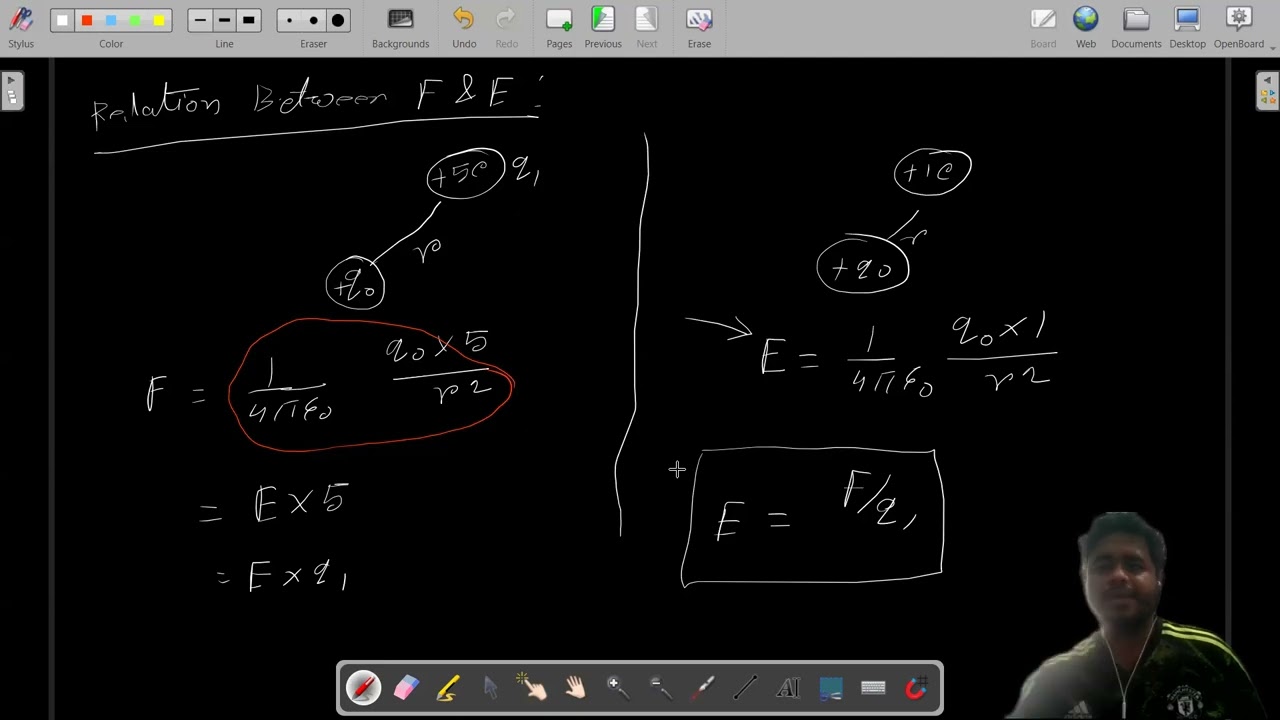Add a new page with Pages button
The image size is (1280, 720).
pos(559,27)
